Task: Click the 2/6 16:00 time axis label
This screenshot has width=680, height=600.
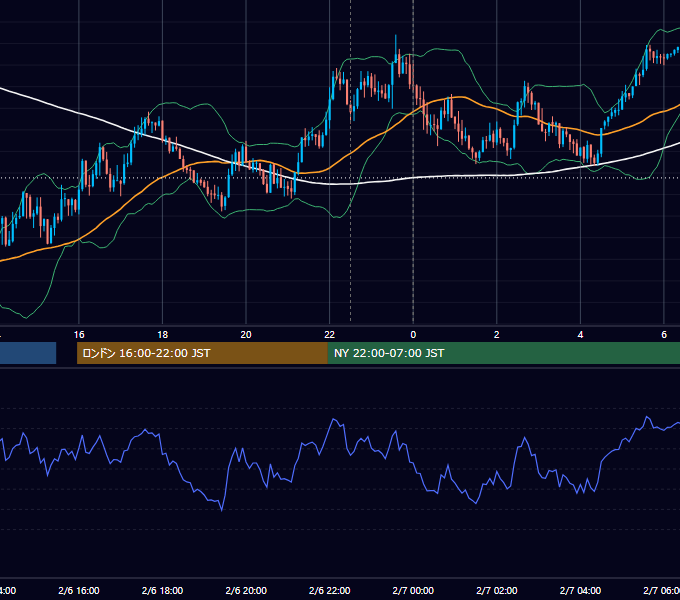Action: tap(79, 590)
